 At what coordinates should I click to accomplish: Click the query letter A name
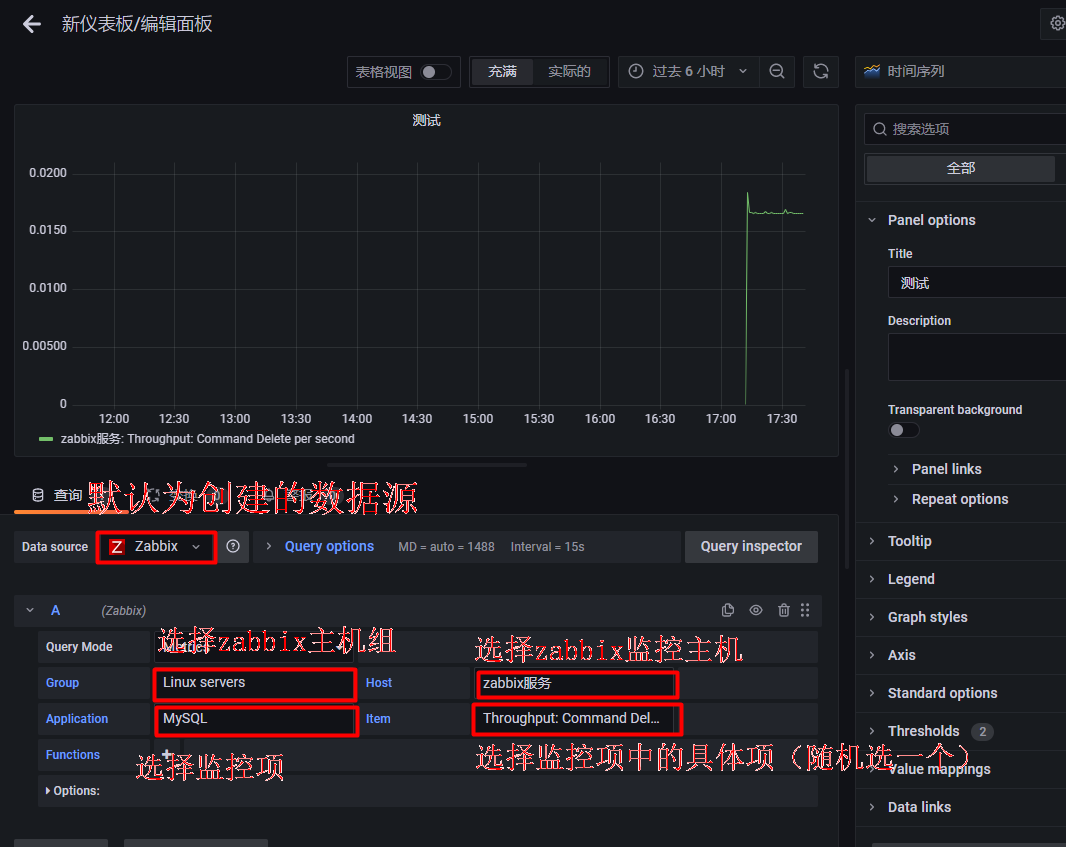tap(56, 610)
